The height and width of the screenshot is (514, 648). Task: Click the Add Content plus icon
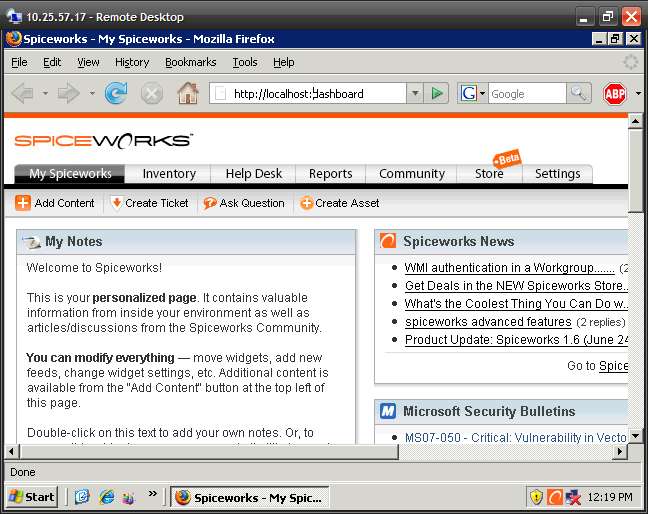pyautogui.click(x=23, y=203)
